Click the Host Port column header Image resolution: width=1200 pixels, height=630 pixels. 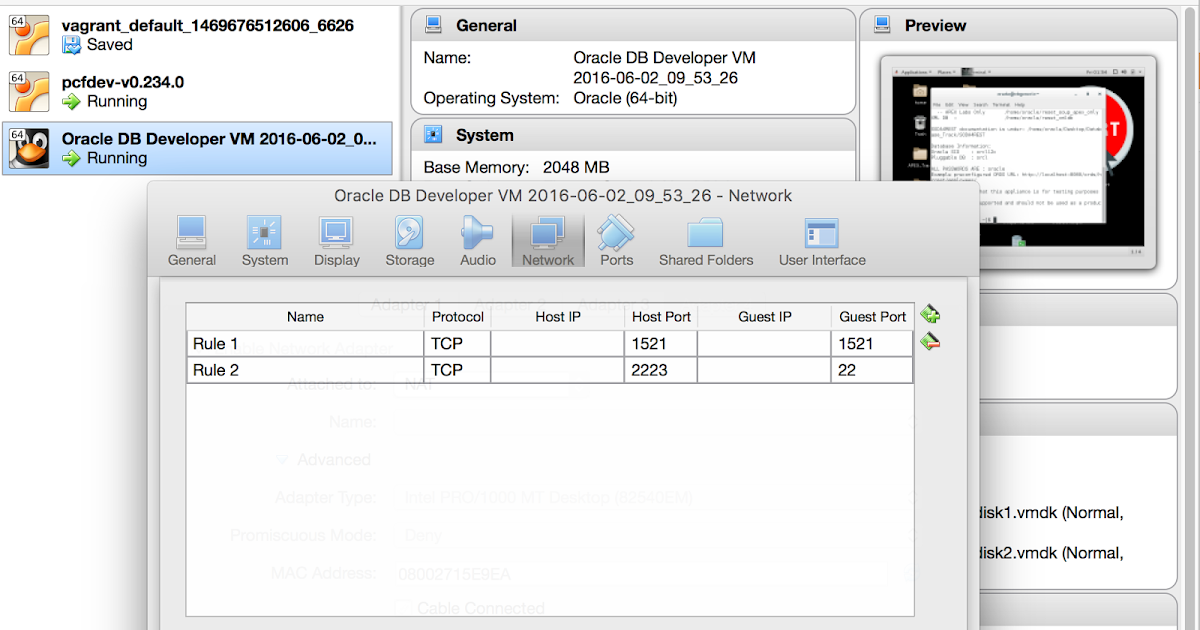click(661, 317)
